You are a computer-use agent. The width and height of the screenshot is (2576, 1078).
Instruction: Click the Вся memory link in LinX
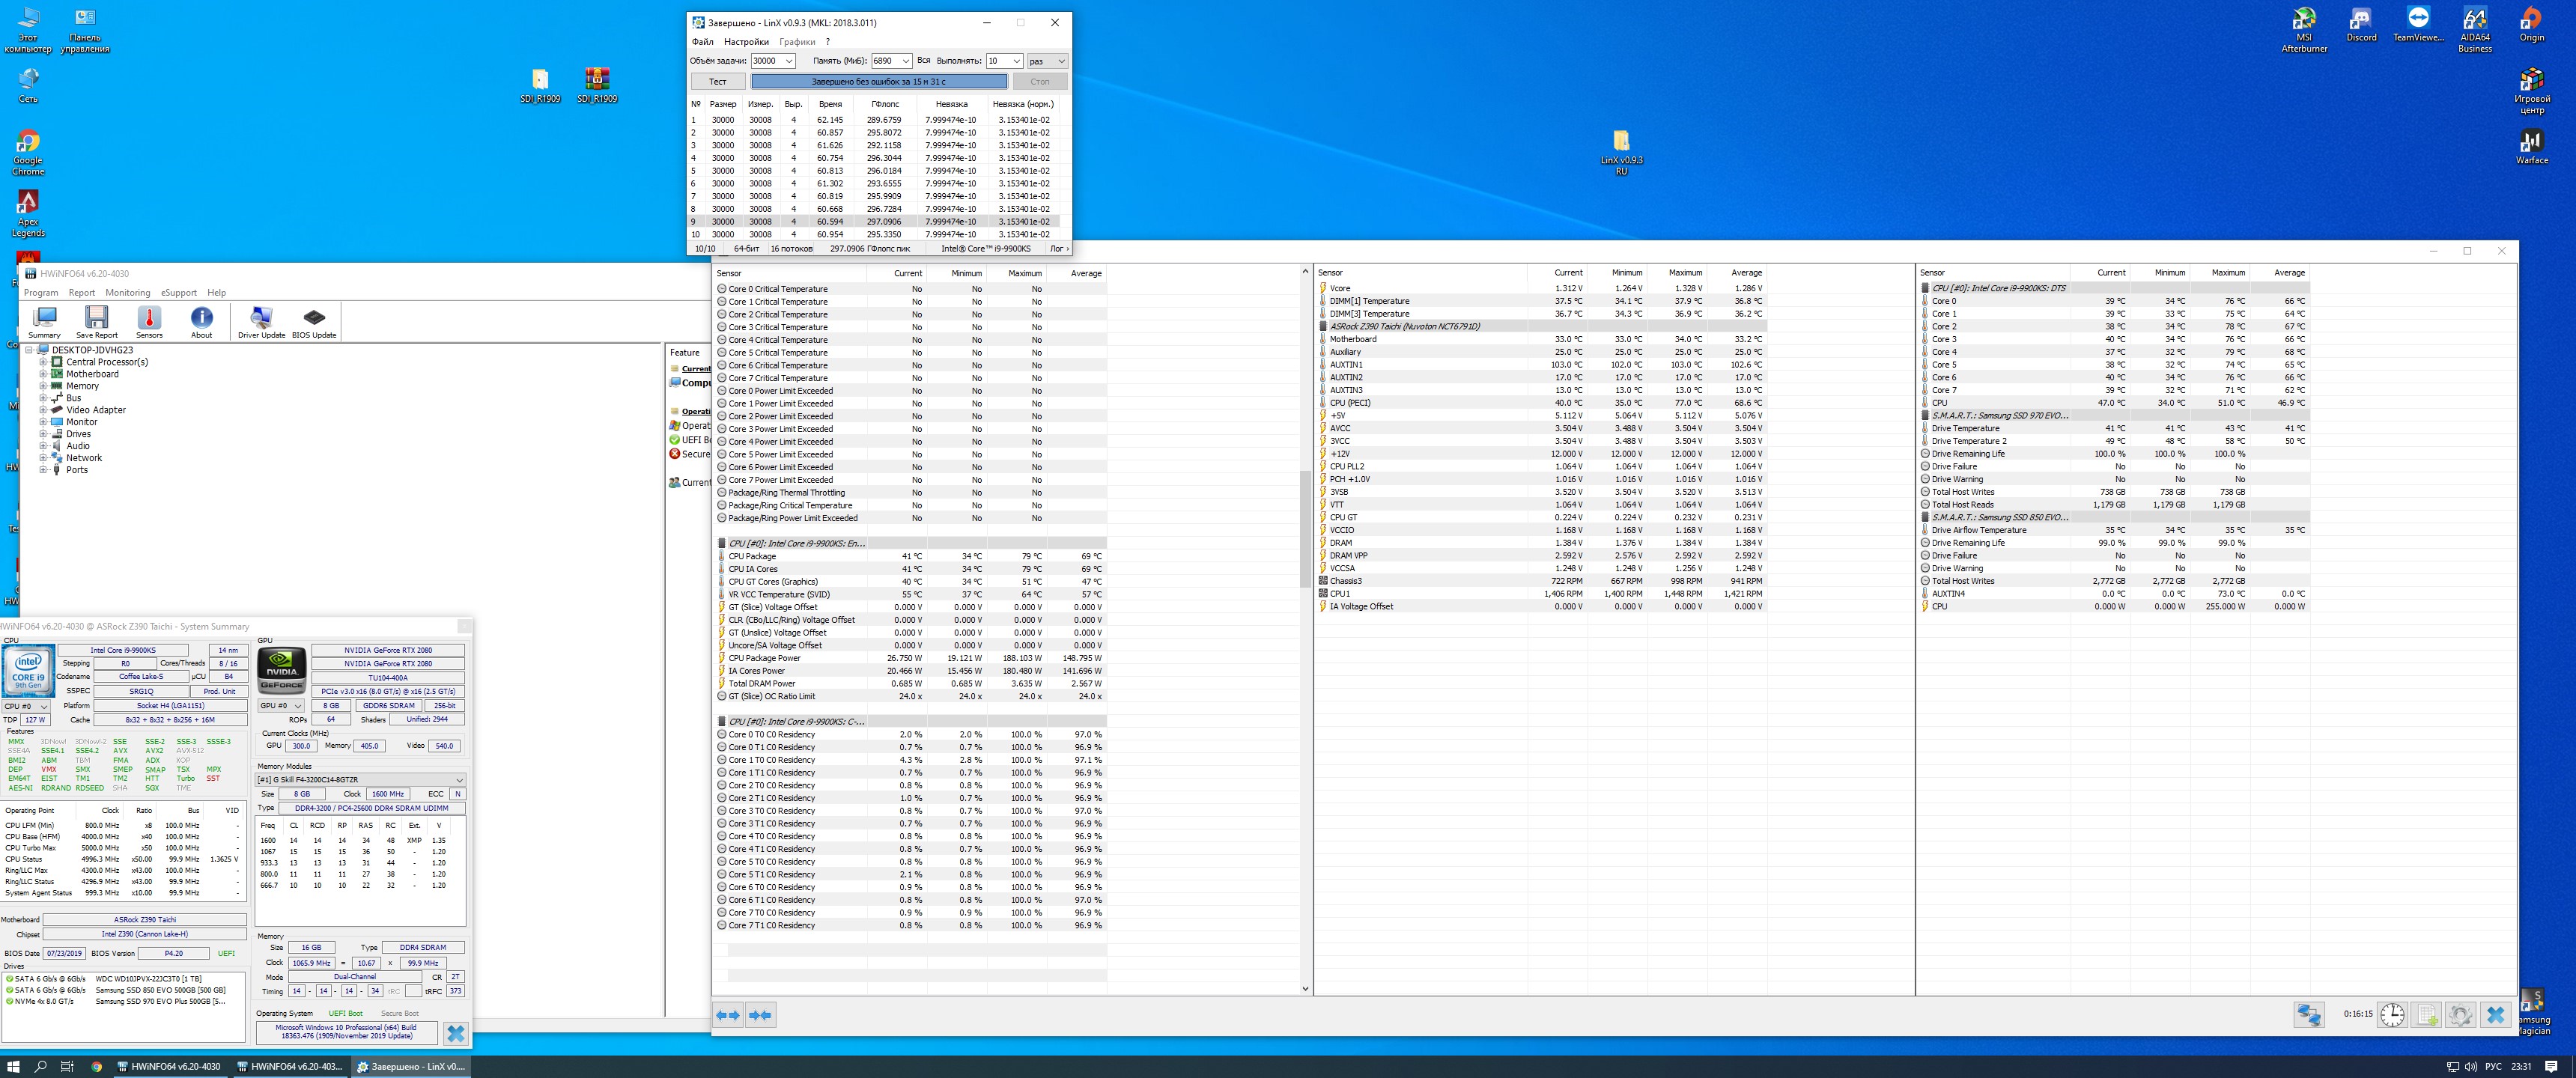pos(923,61)
